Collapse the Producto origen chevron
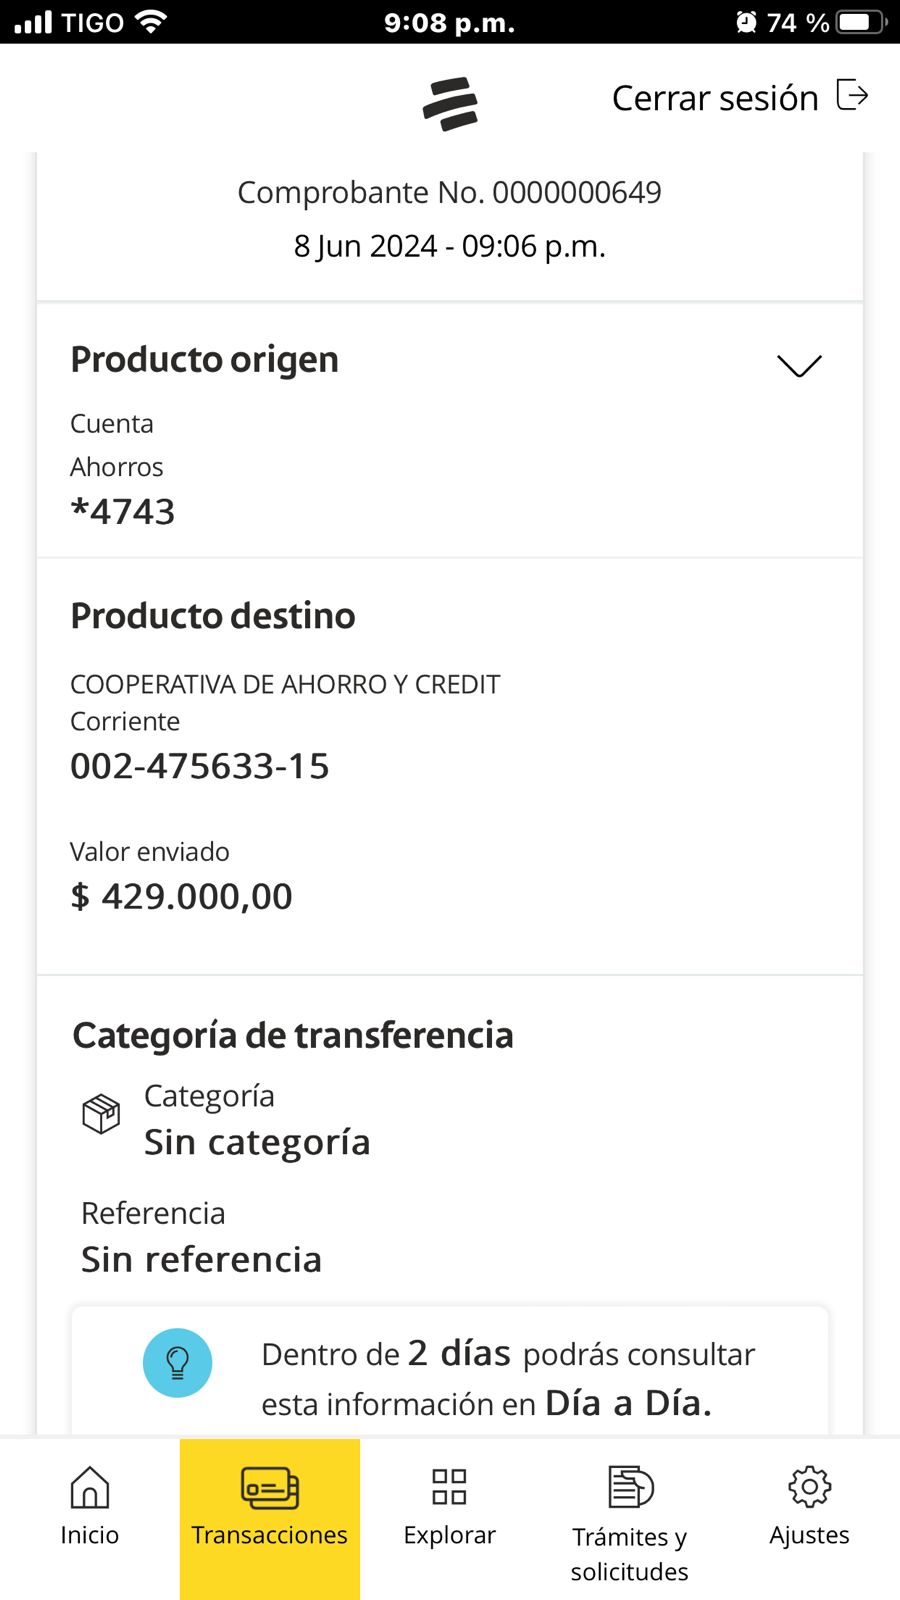This screenshot has height=1600, width=900. [799, 366]
